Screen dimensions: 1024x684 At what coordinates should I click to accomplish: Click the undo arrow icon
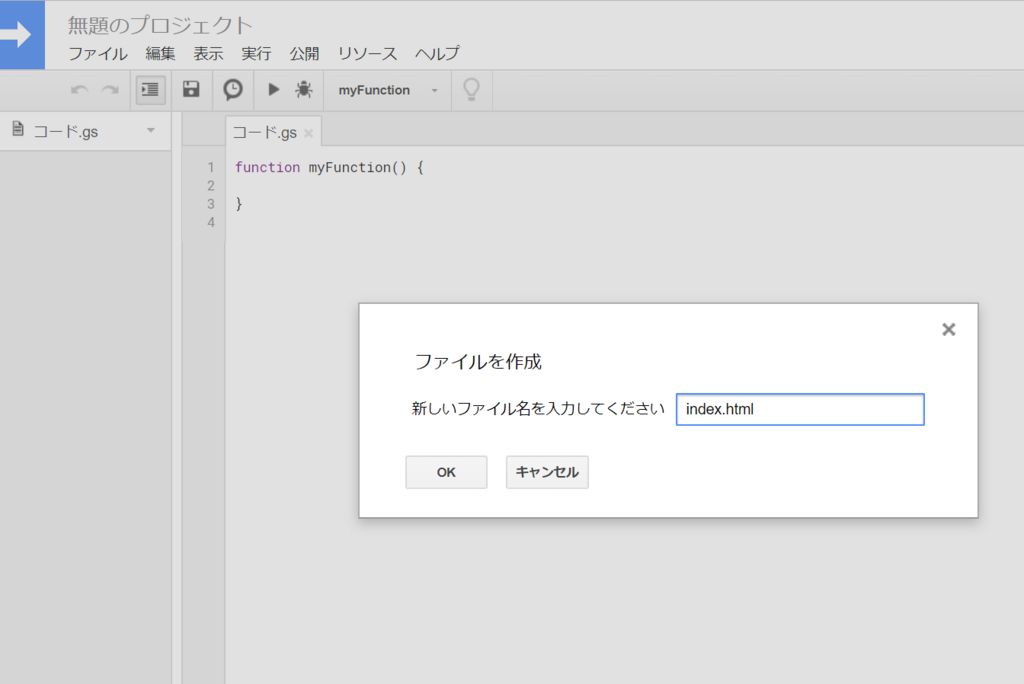click(79, 90)
